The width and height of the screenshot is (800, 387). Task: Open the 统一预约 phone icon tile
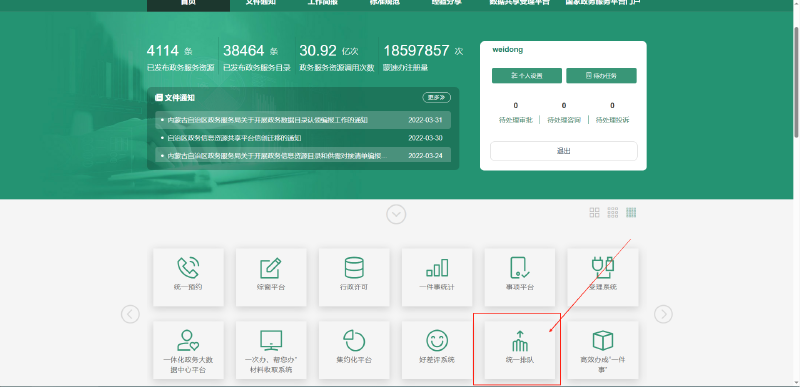click(188, 277)
